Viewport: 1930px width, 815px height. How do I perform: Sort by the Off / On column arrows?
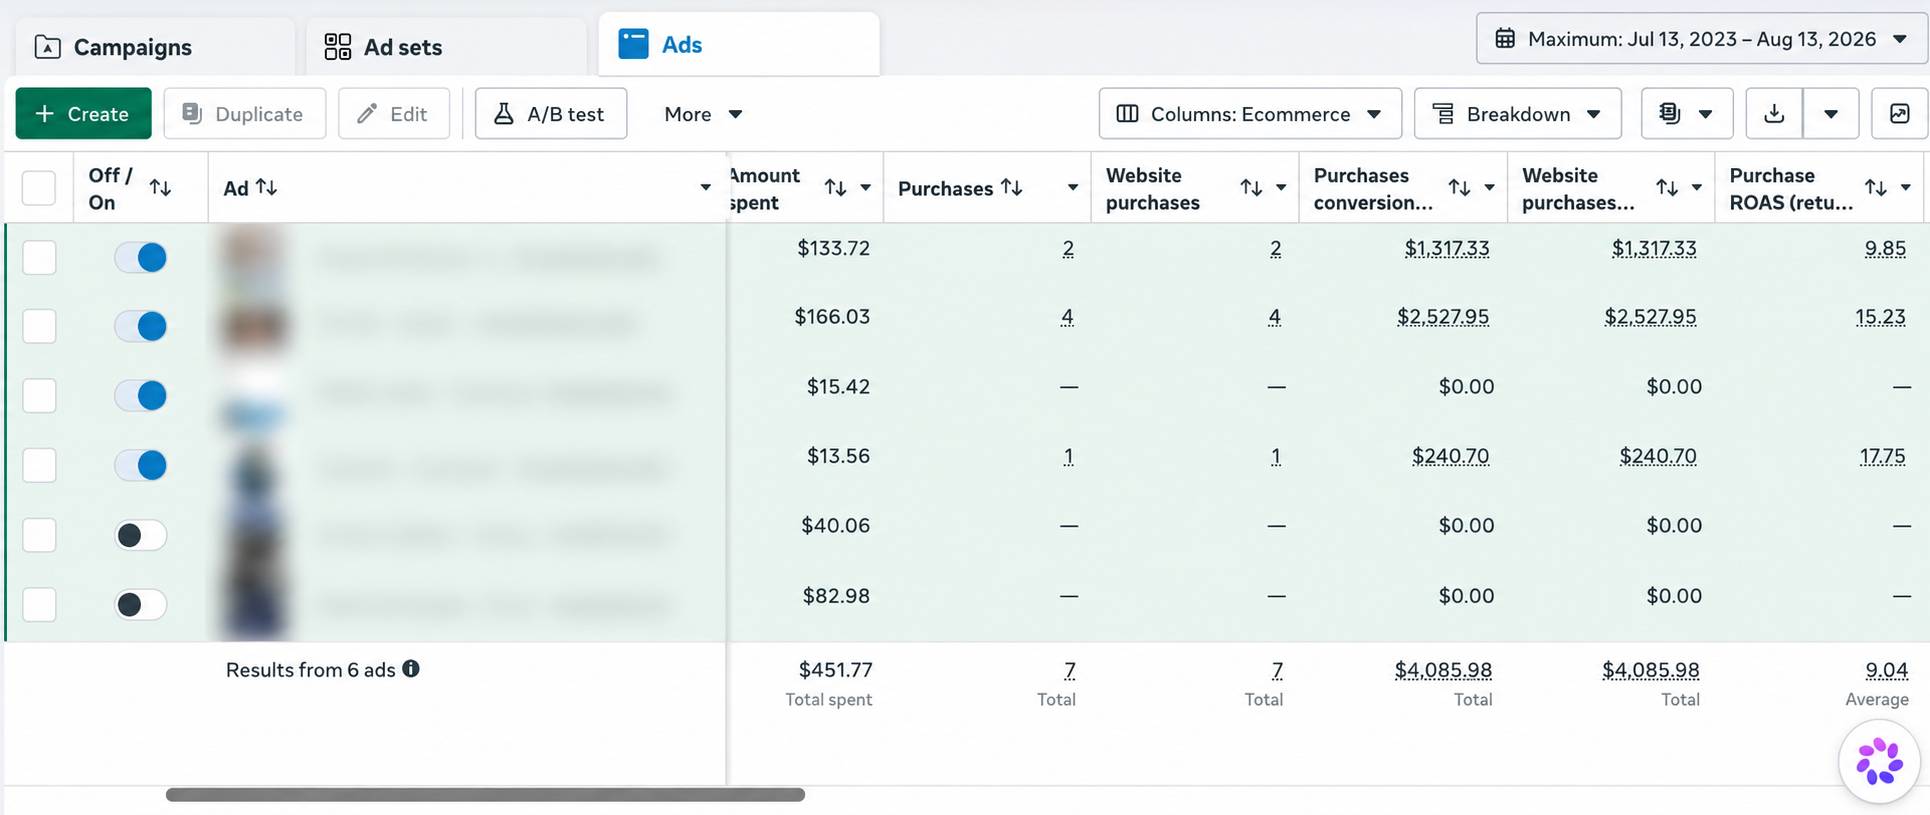pyautogui.click(x=160, y=187)
